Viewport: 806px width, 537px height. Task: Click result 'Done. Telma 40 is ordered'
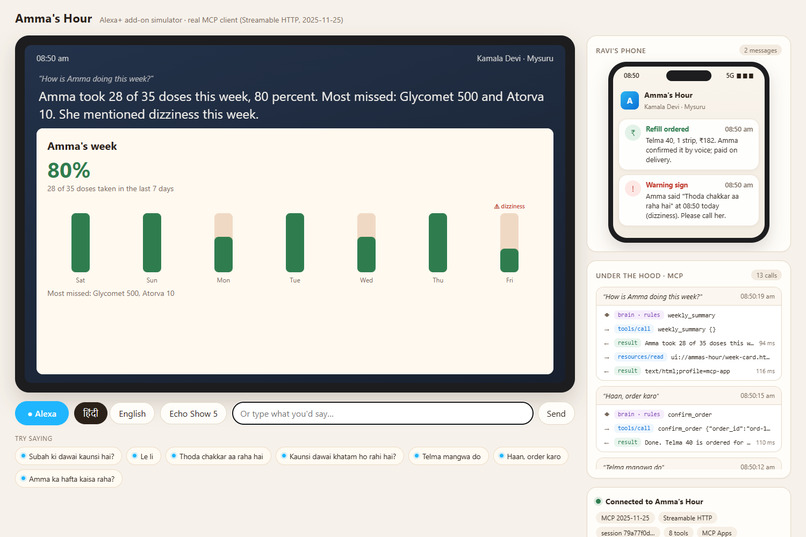click(x=689, y=442)
